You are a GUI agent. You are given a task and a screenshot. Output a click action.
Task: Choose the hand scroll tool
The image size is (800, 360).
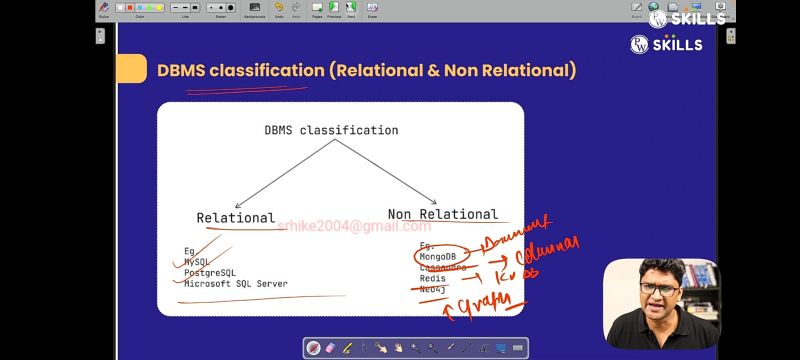pyautogui.click(x=398, y=348)
